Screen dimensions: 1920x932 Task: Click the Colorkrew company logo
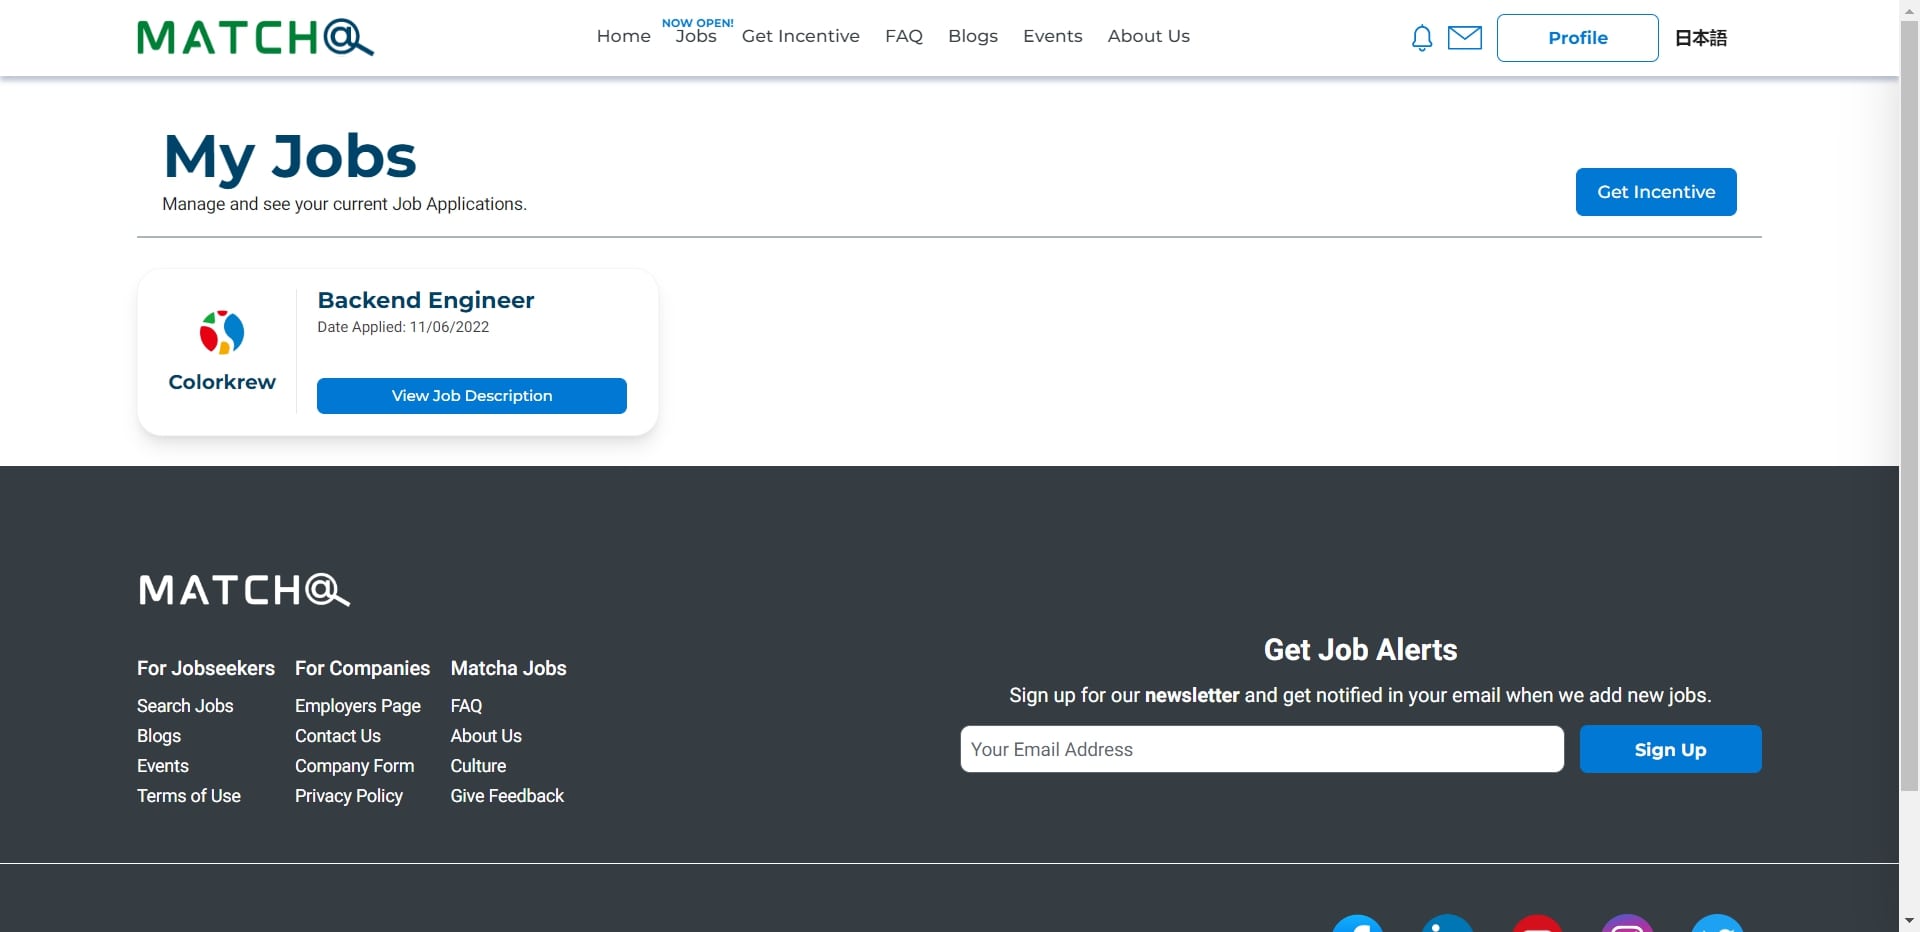[x=222, y=332]
